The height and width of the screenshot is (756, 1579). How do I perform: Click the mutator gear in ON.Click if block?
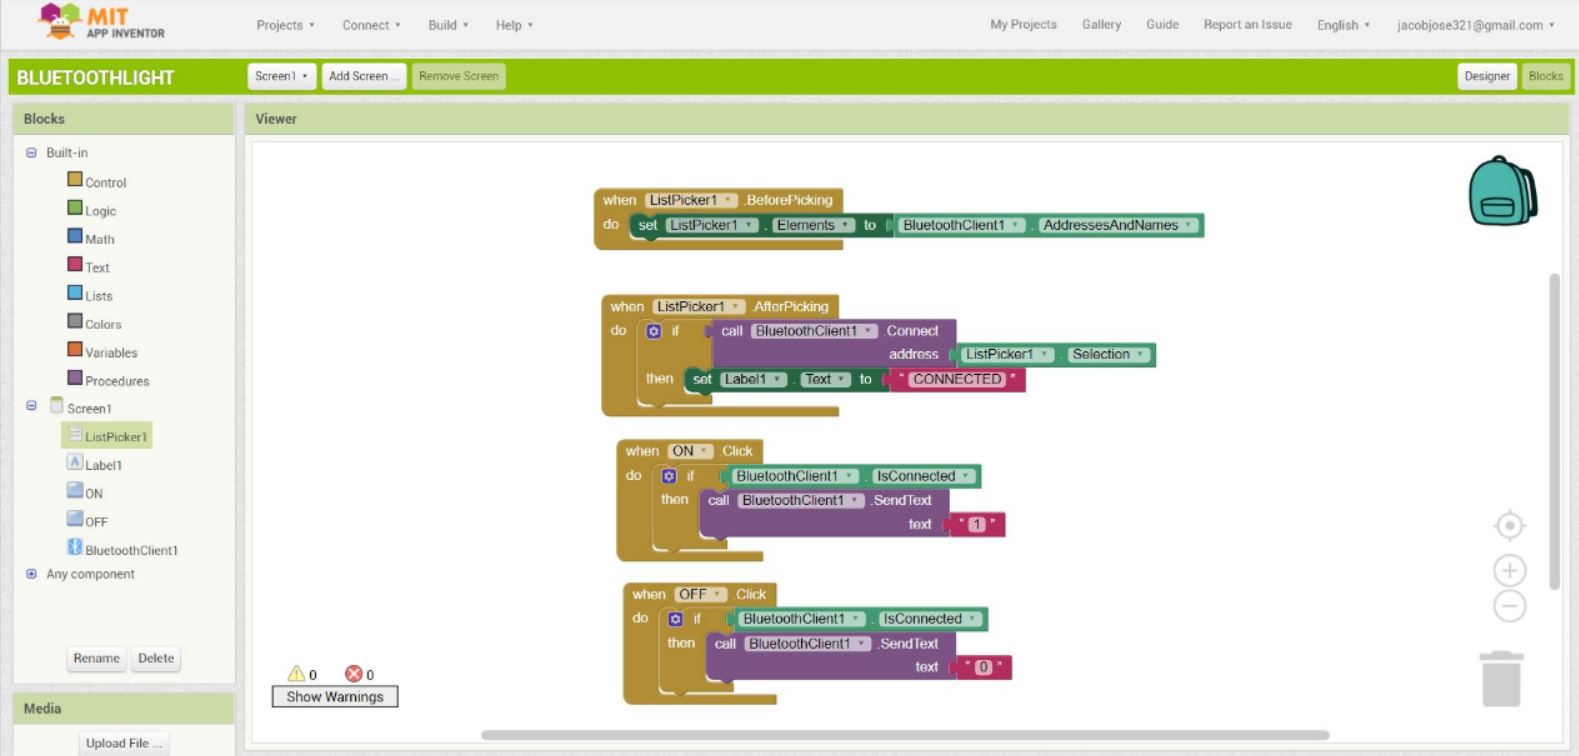point(669,476)
